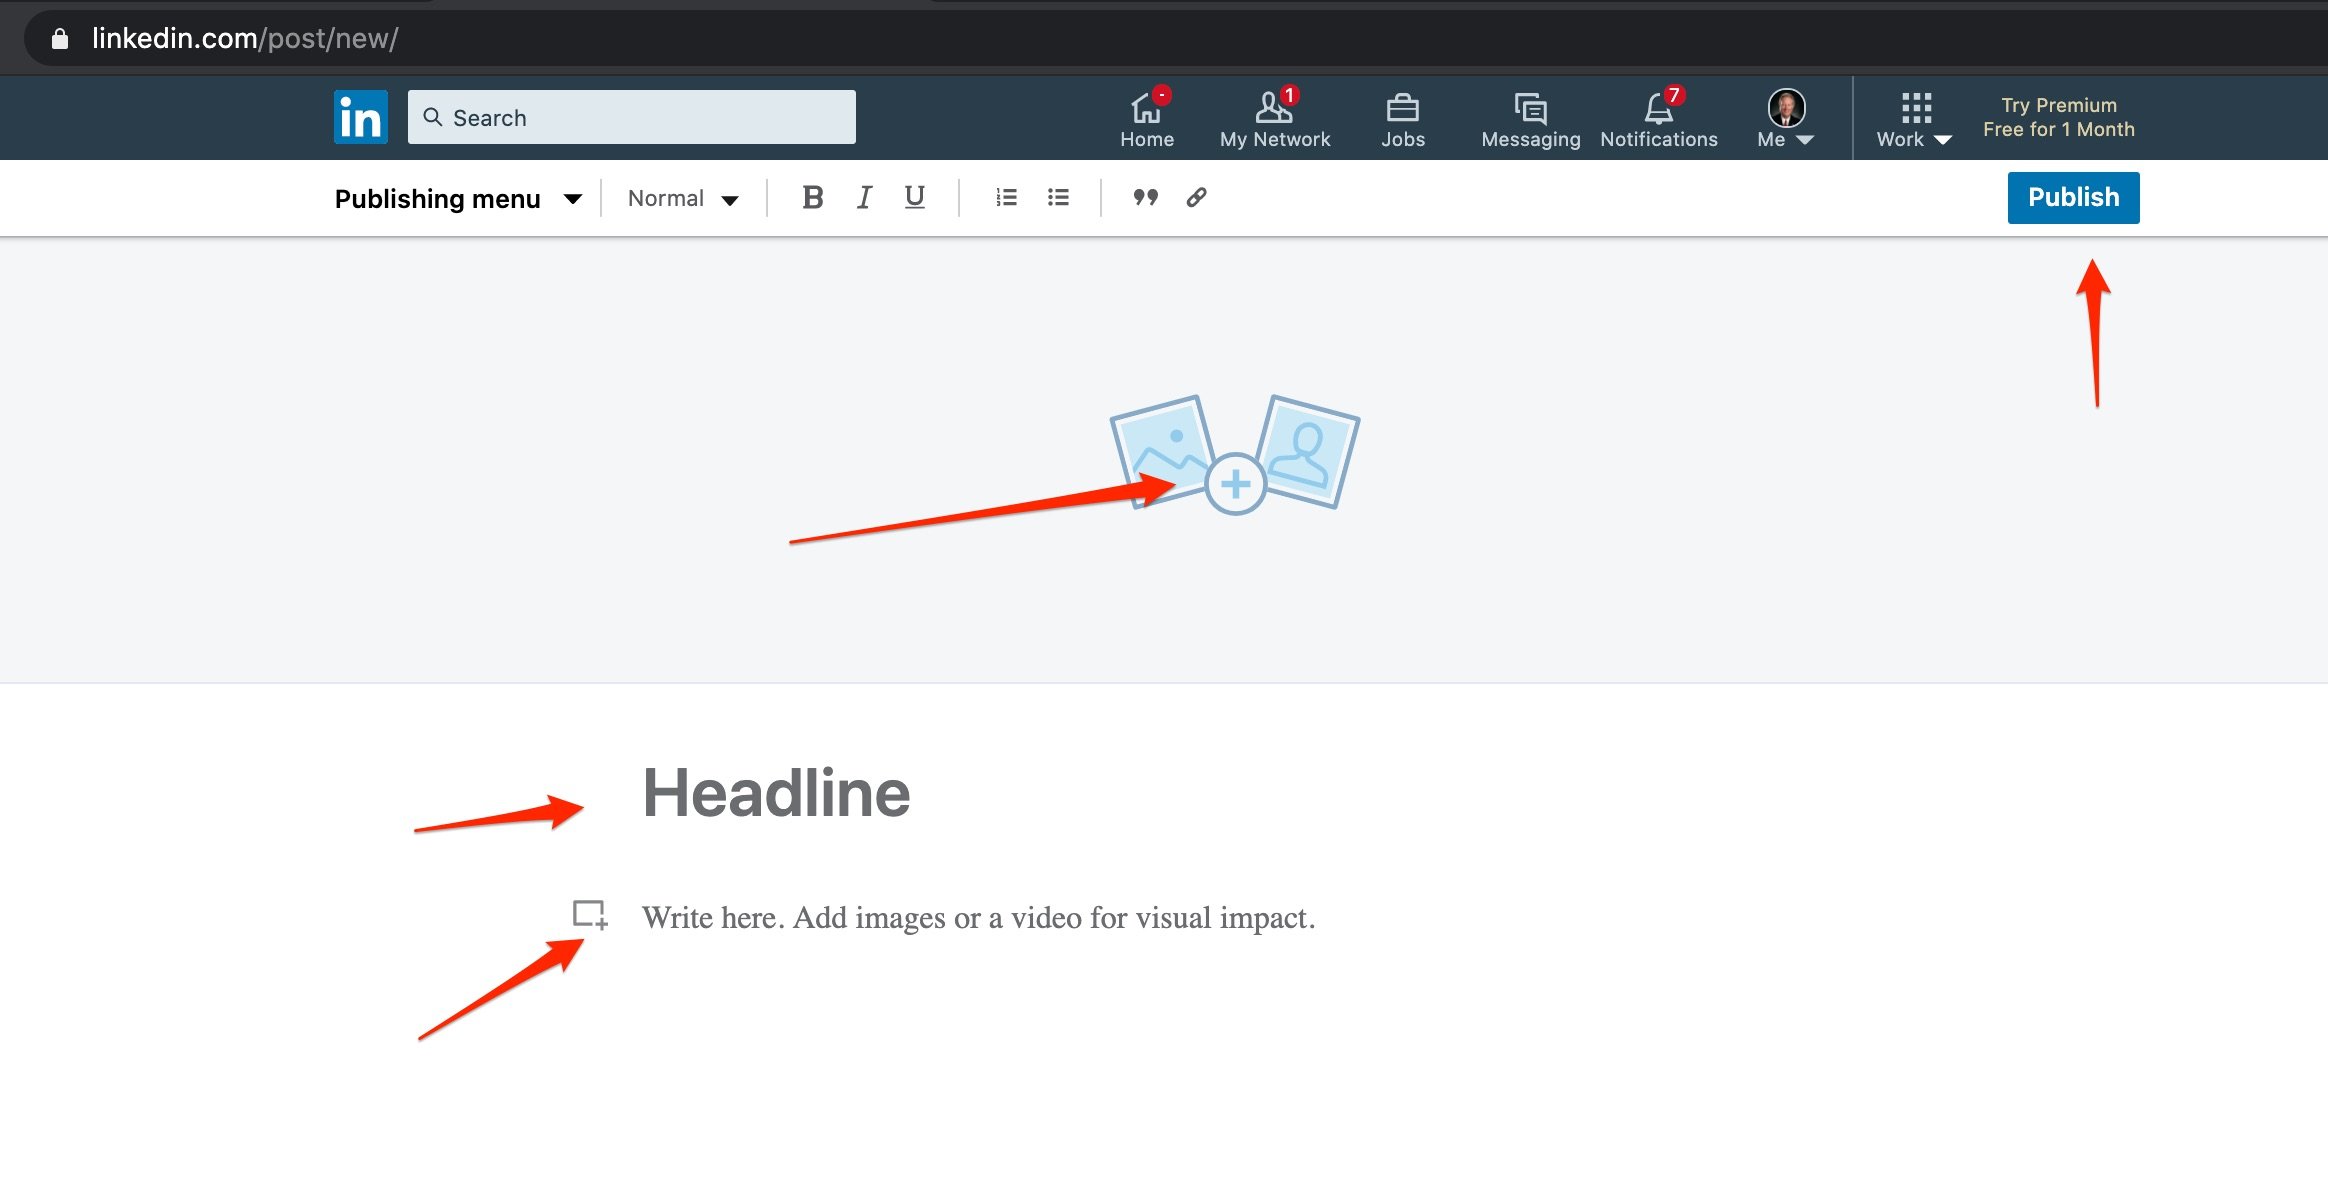The width and height of the screenshot is (2328, 1184).
Task: Click Try Premium Free for 1 Month
Action: pyautogui.click(x=2059, y=116)
